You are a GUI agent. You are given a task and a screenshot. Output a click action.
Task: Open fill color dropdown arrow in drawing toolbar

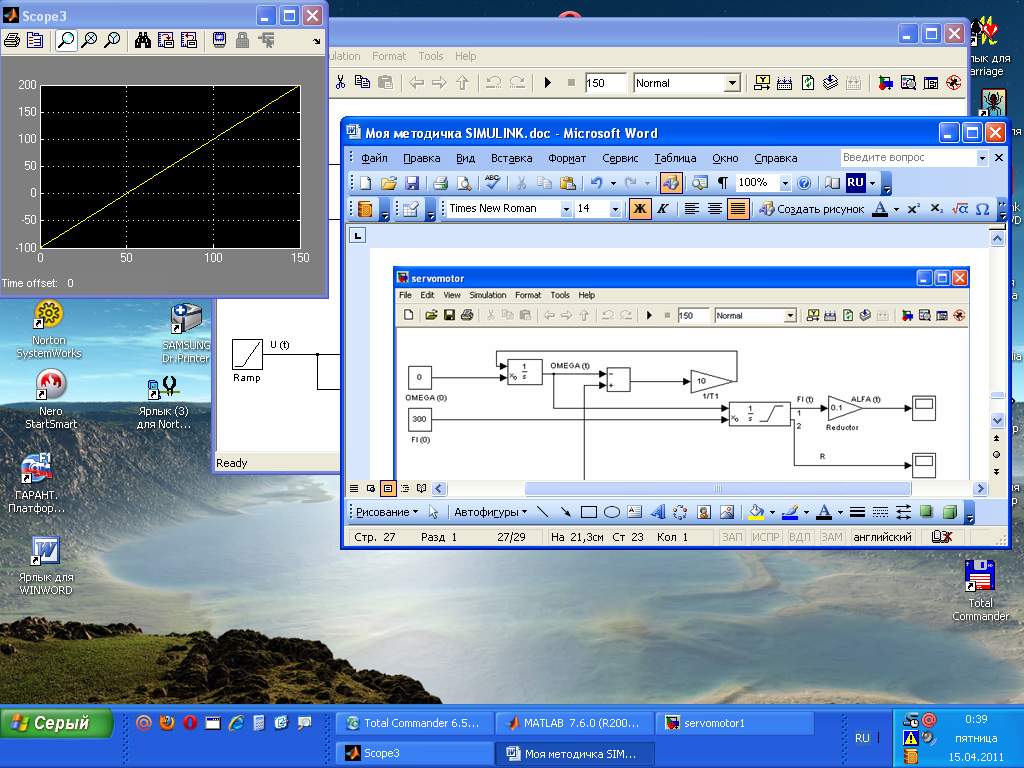coord(772,513)
